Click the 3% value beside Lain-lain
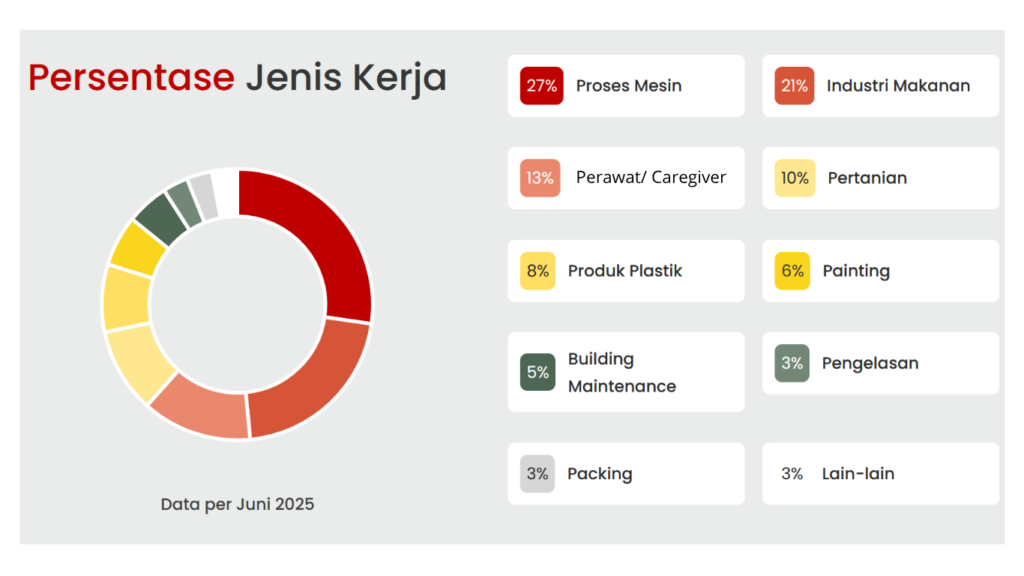 point(792,474)
